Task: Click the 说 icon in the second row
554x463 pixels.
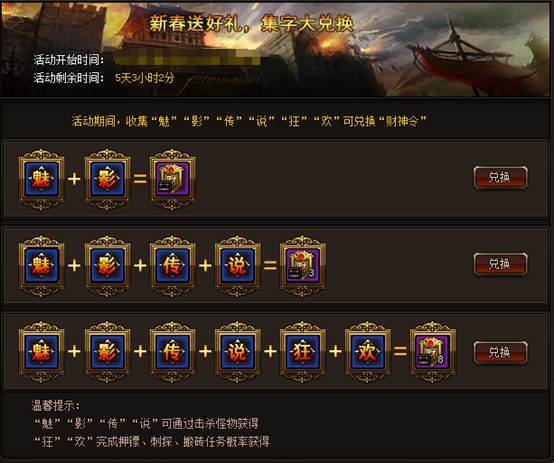Action: (x=238, y=265)
